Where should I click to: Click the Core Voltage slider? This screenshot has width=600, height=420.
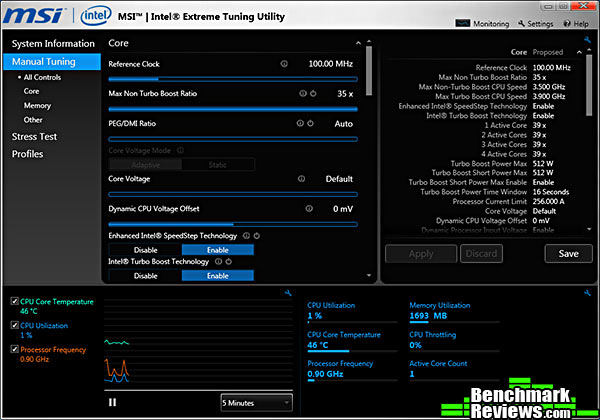(x=233, y=194)
